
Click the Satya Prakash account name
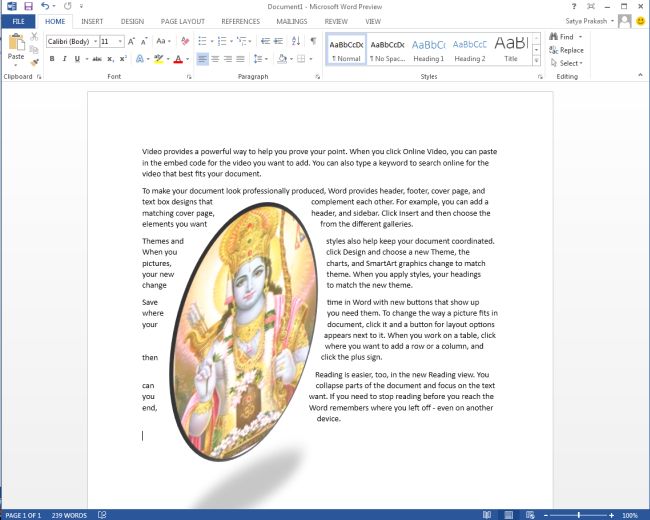pos(586,21)
